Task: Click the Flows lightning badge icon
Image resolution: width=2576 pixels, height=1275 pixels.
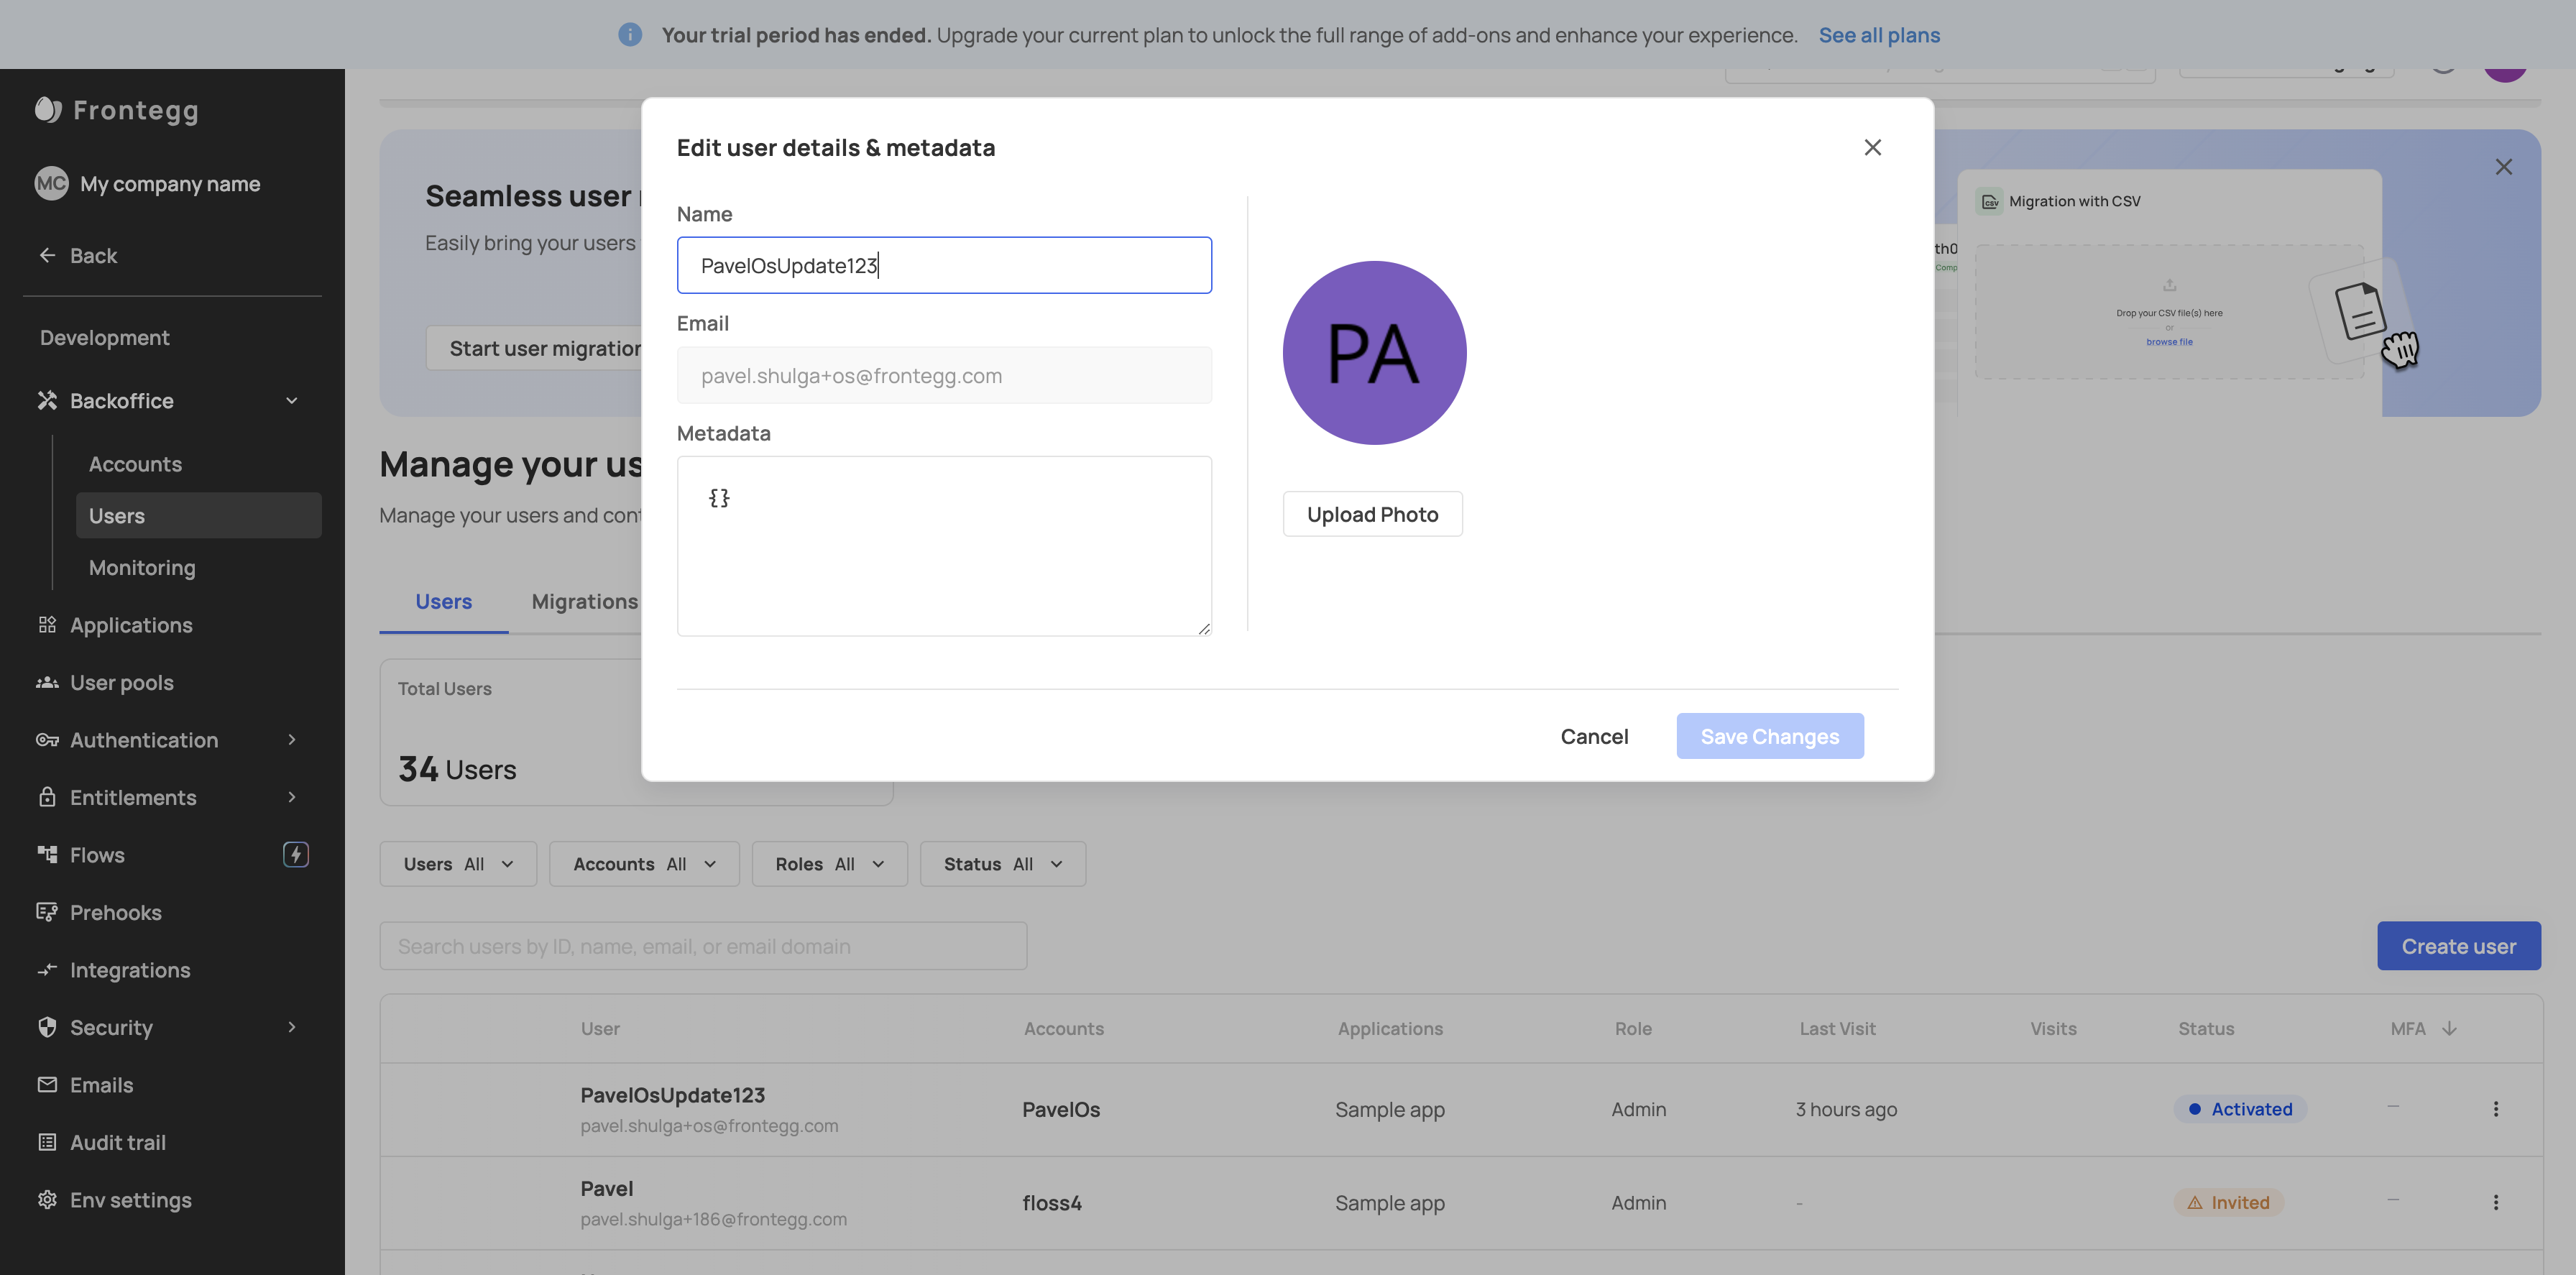Action: [x=296, y=854]
